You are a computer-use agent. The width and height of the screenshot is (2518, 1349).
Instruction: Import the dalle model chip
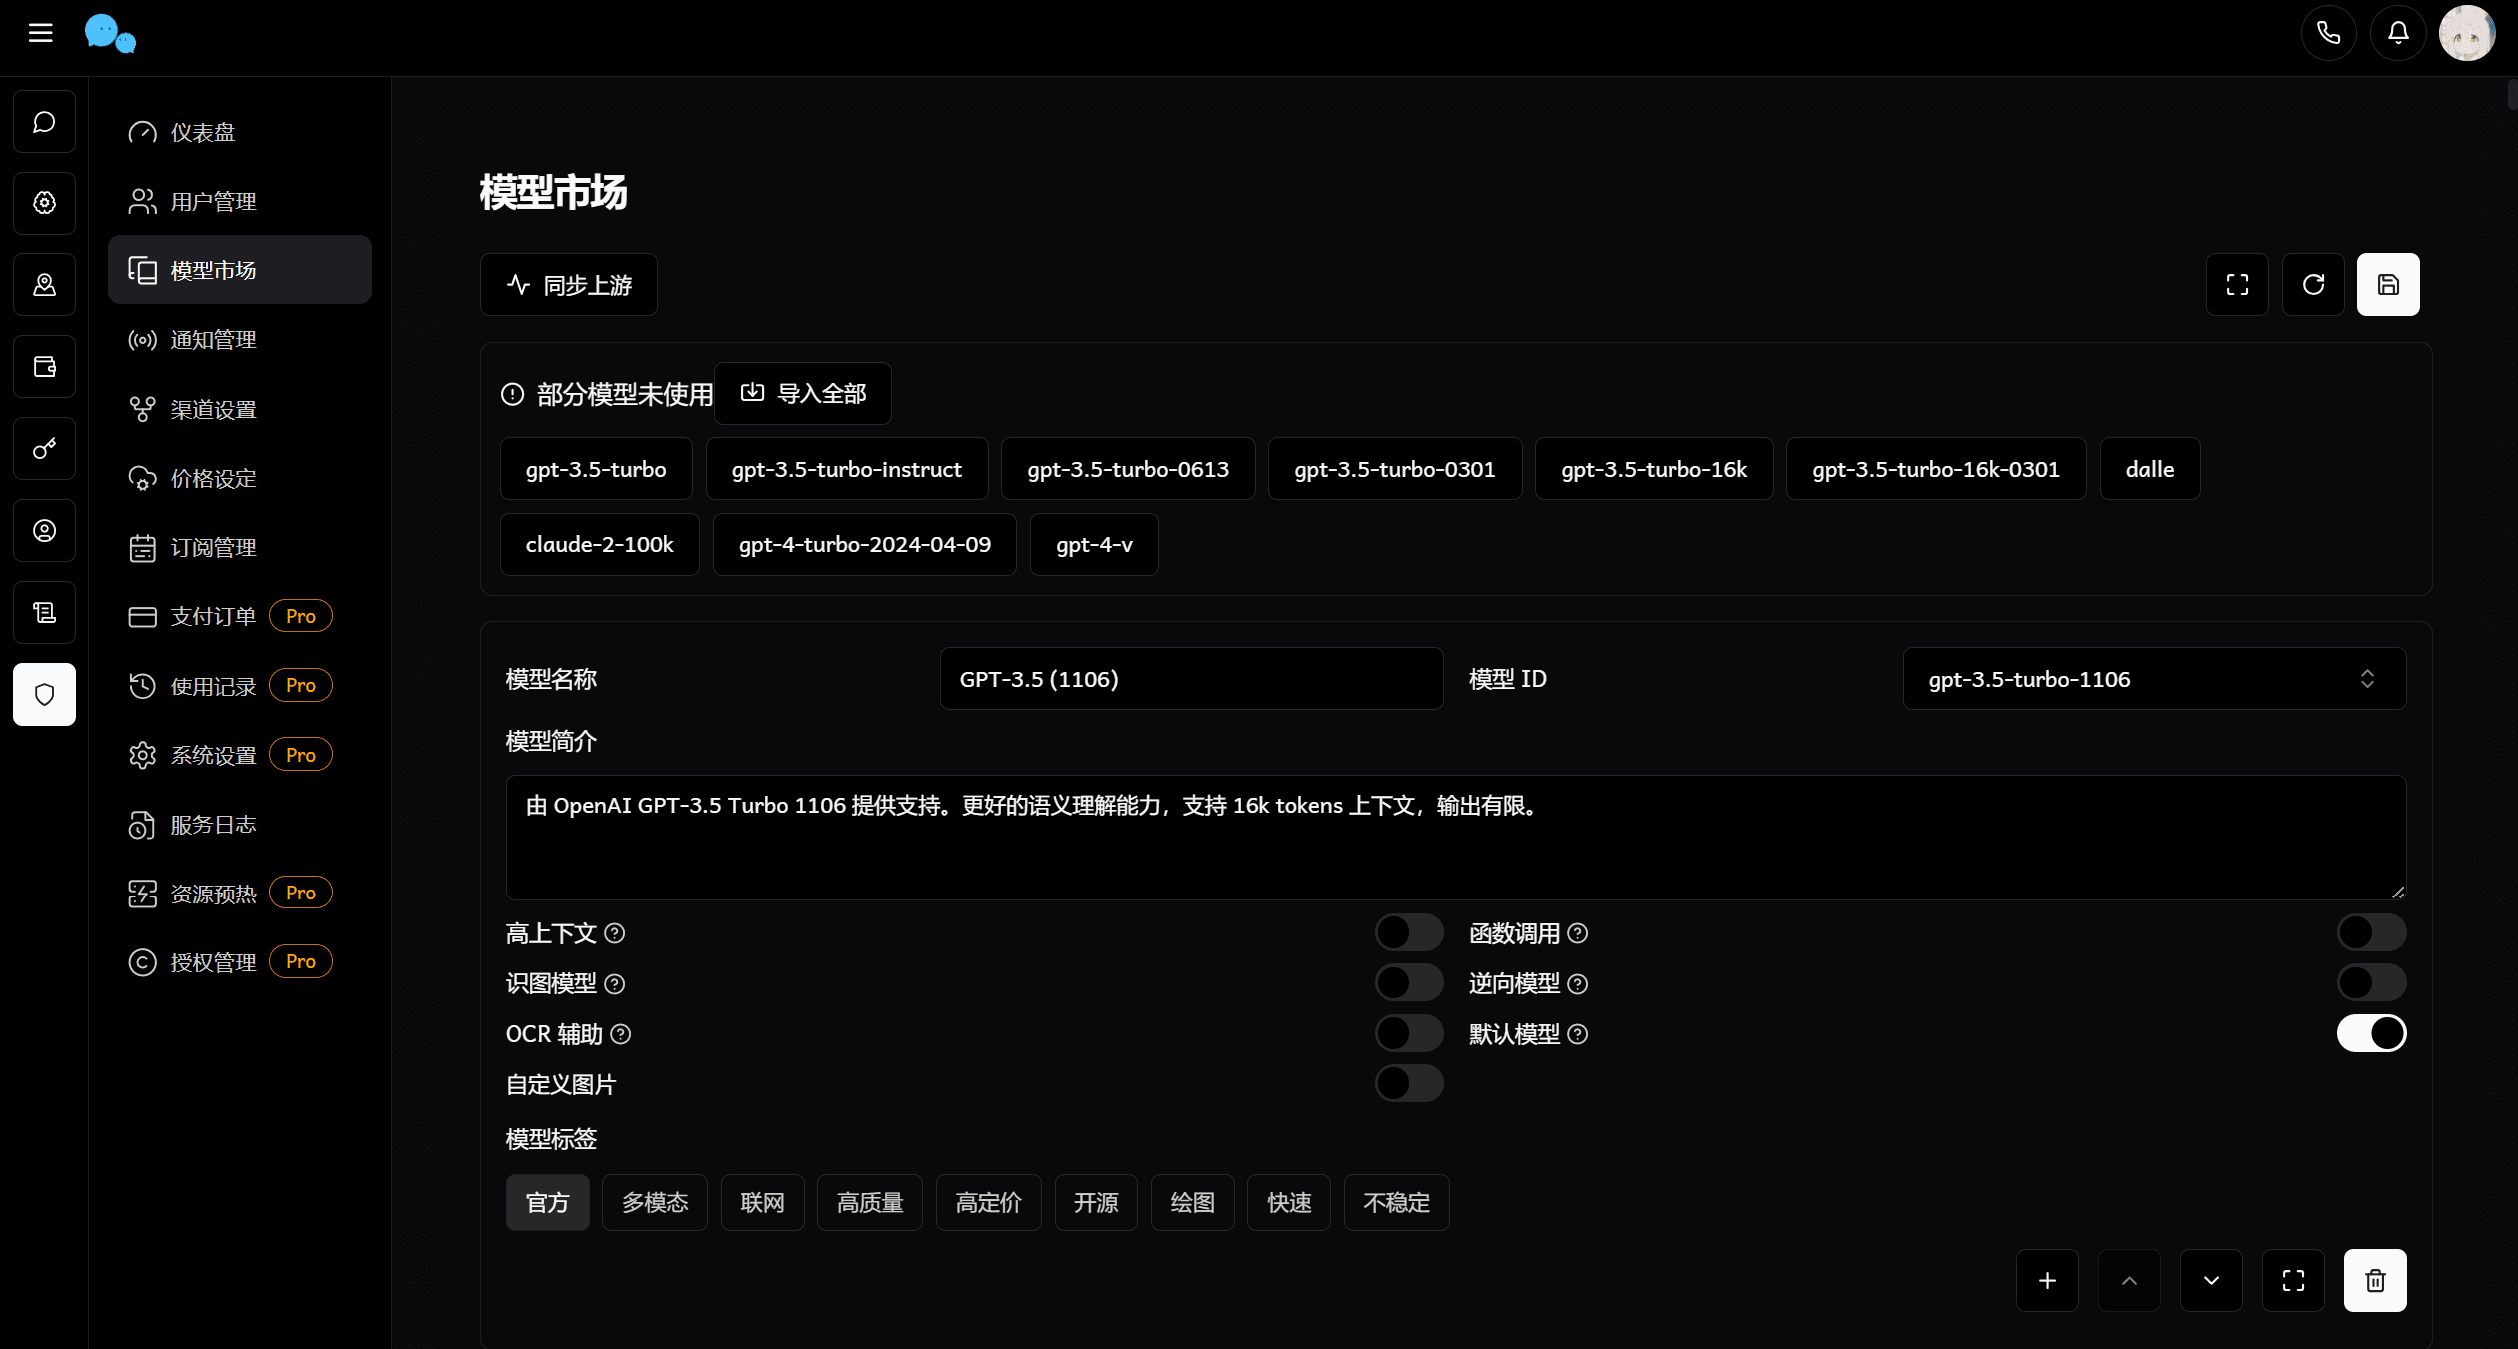point(2150,469)
